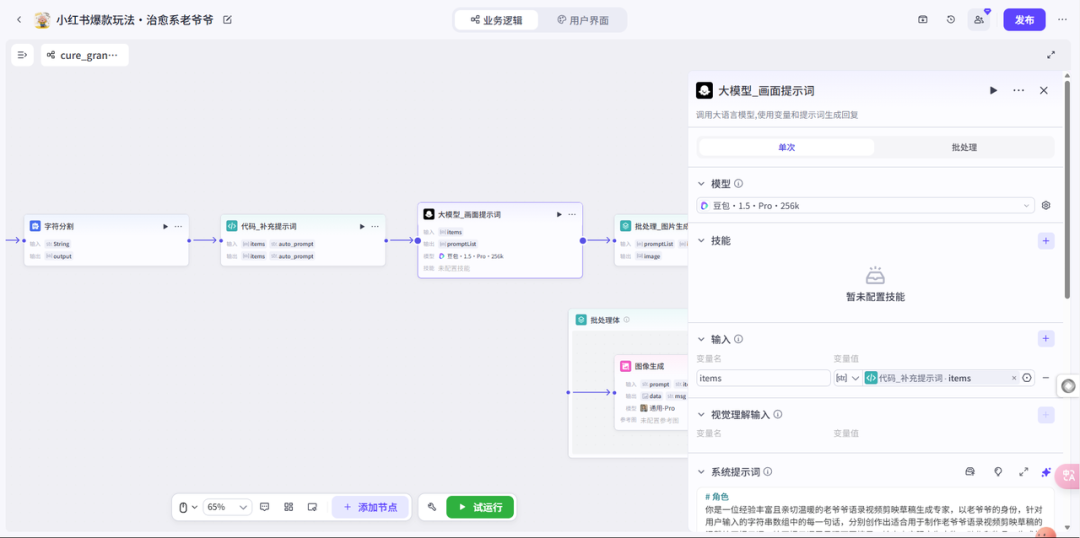Open the top-right more options menu

[x=1063, y=20]
